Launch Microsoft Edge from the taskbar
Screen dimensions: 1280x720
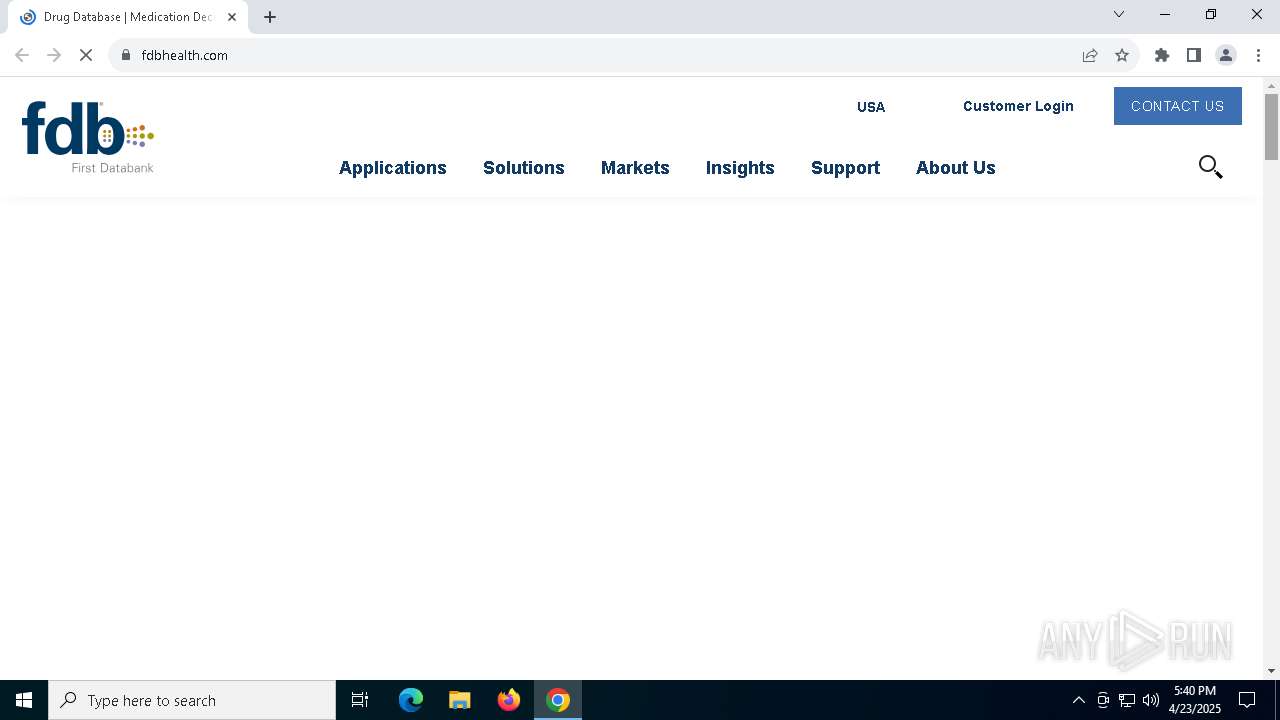[x=411, y=700]
